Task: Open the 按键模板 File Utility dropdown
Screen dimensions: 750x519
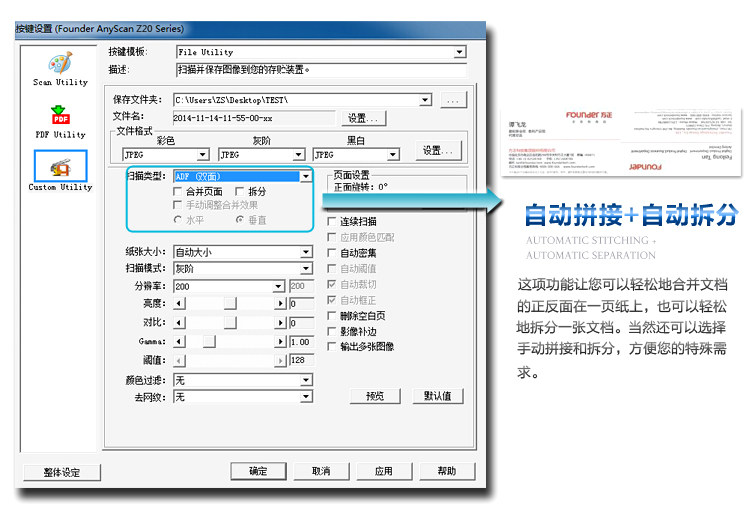Action: [x=460, y=52]
